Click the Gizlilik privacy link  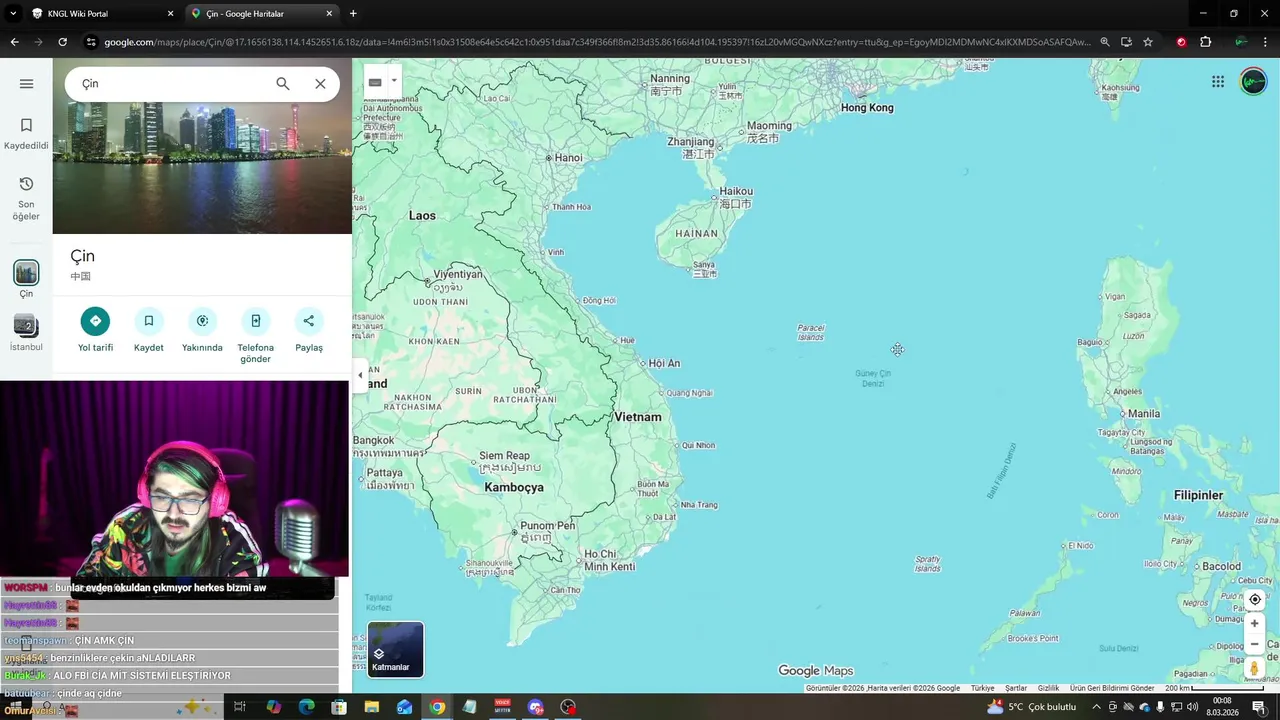1048,688
